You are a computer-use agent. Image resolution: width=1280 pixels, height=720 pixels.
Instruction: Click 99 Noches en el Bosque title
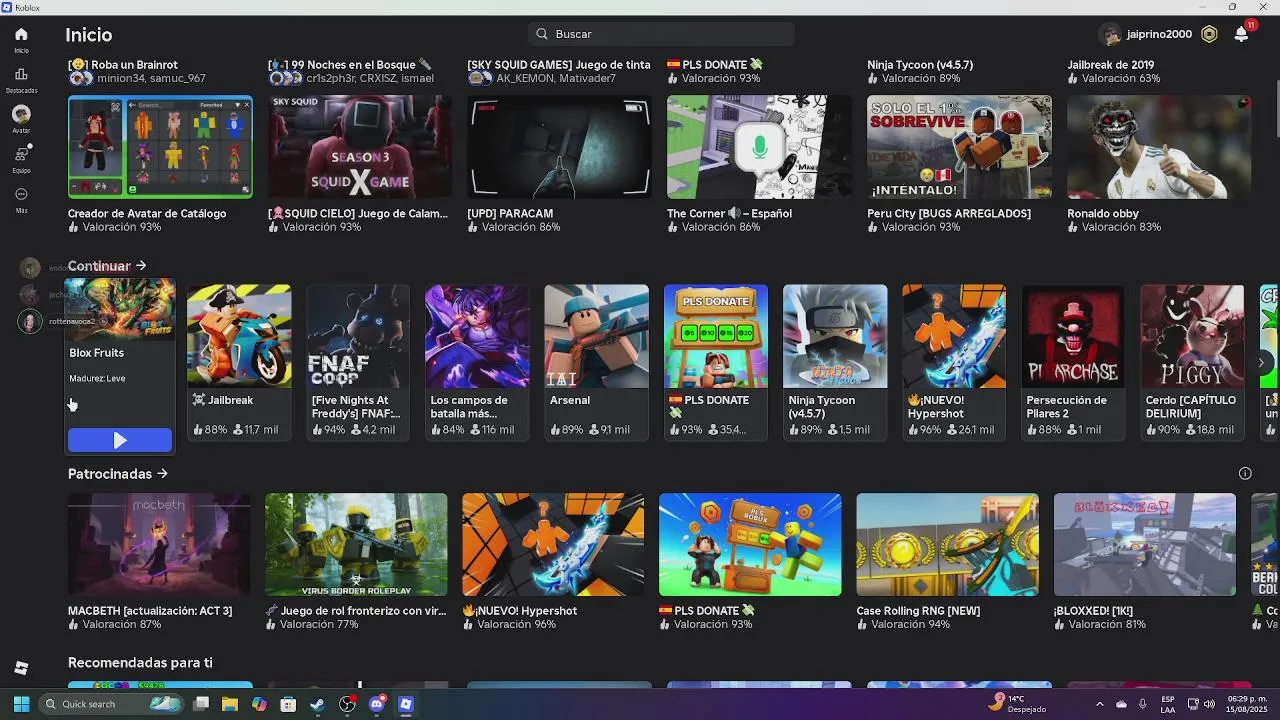pos(350,65)
